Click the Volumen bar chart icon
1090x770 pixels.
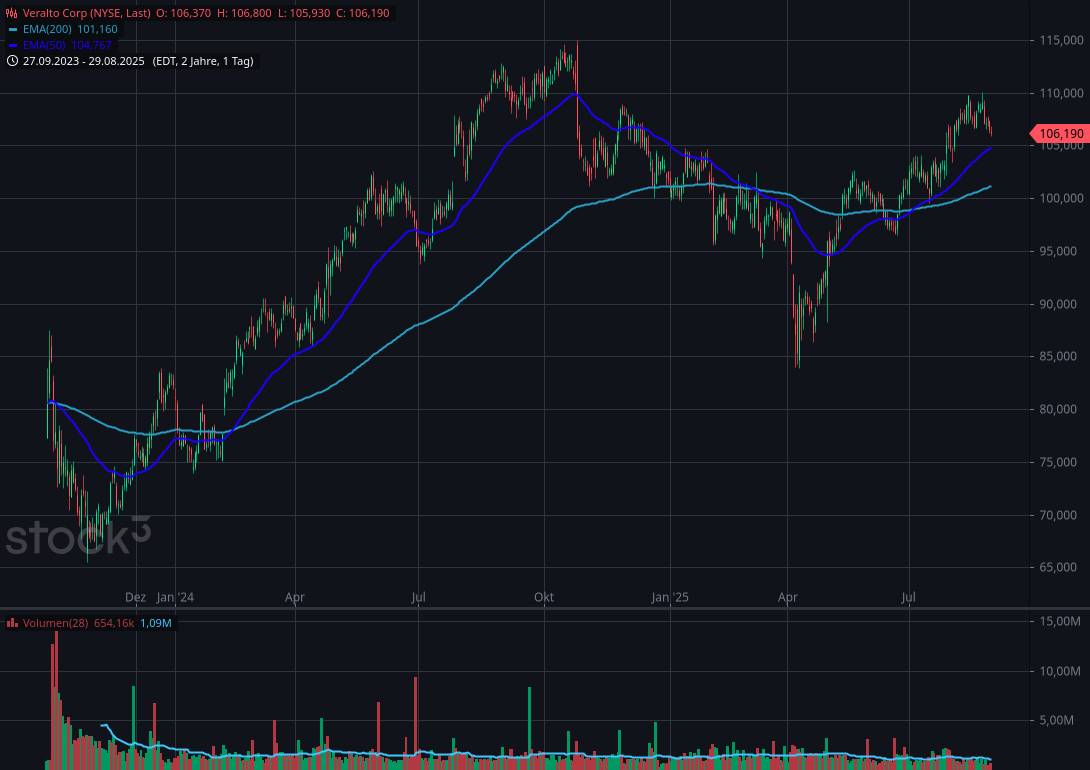[x=12, y=623]
